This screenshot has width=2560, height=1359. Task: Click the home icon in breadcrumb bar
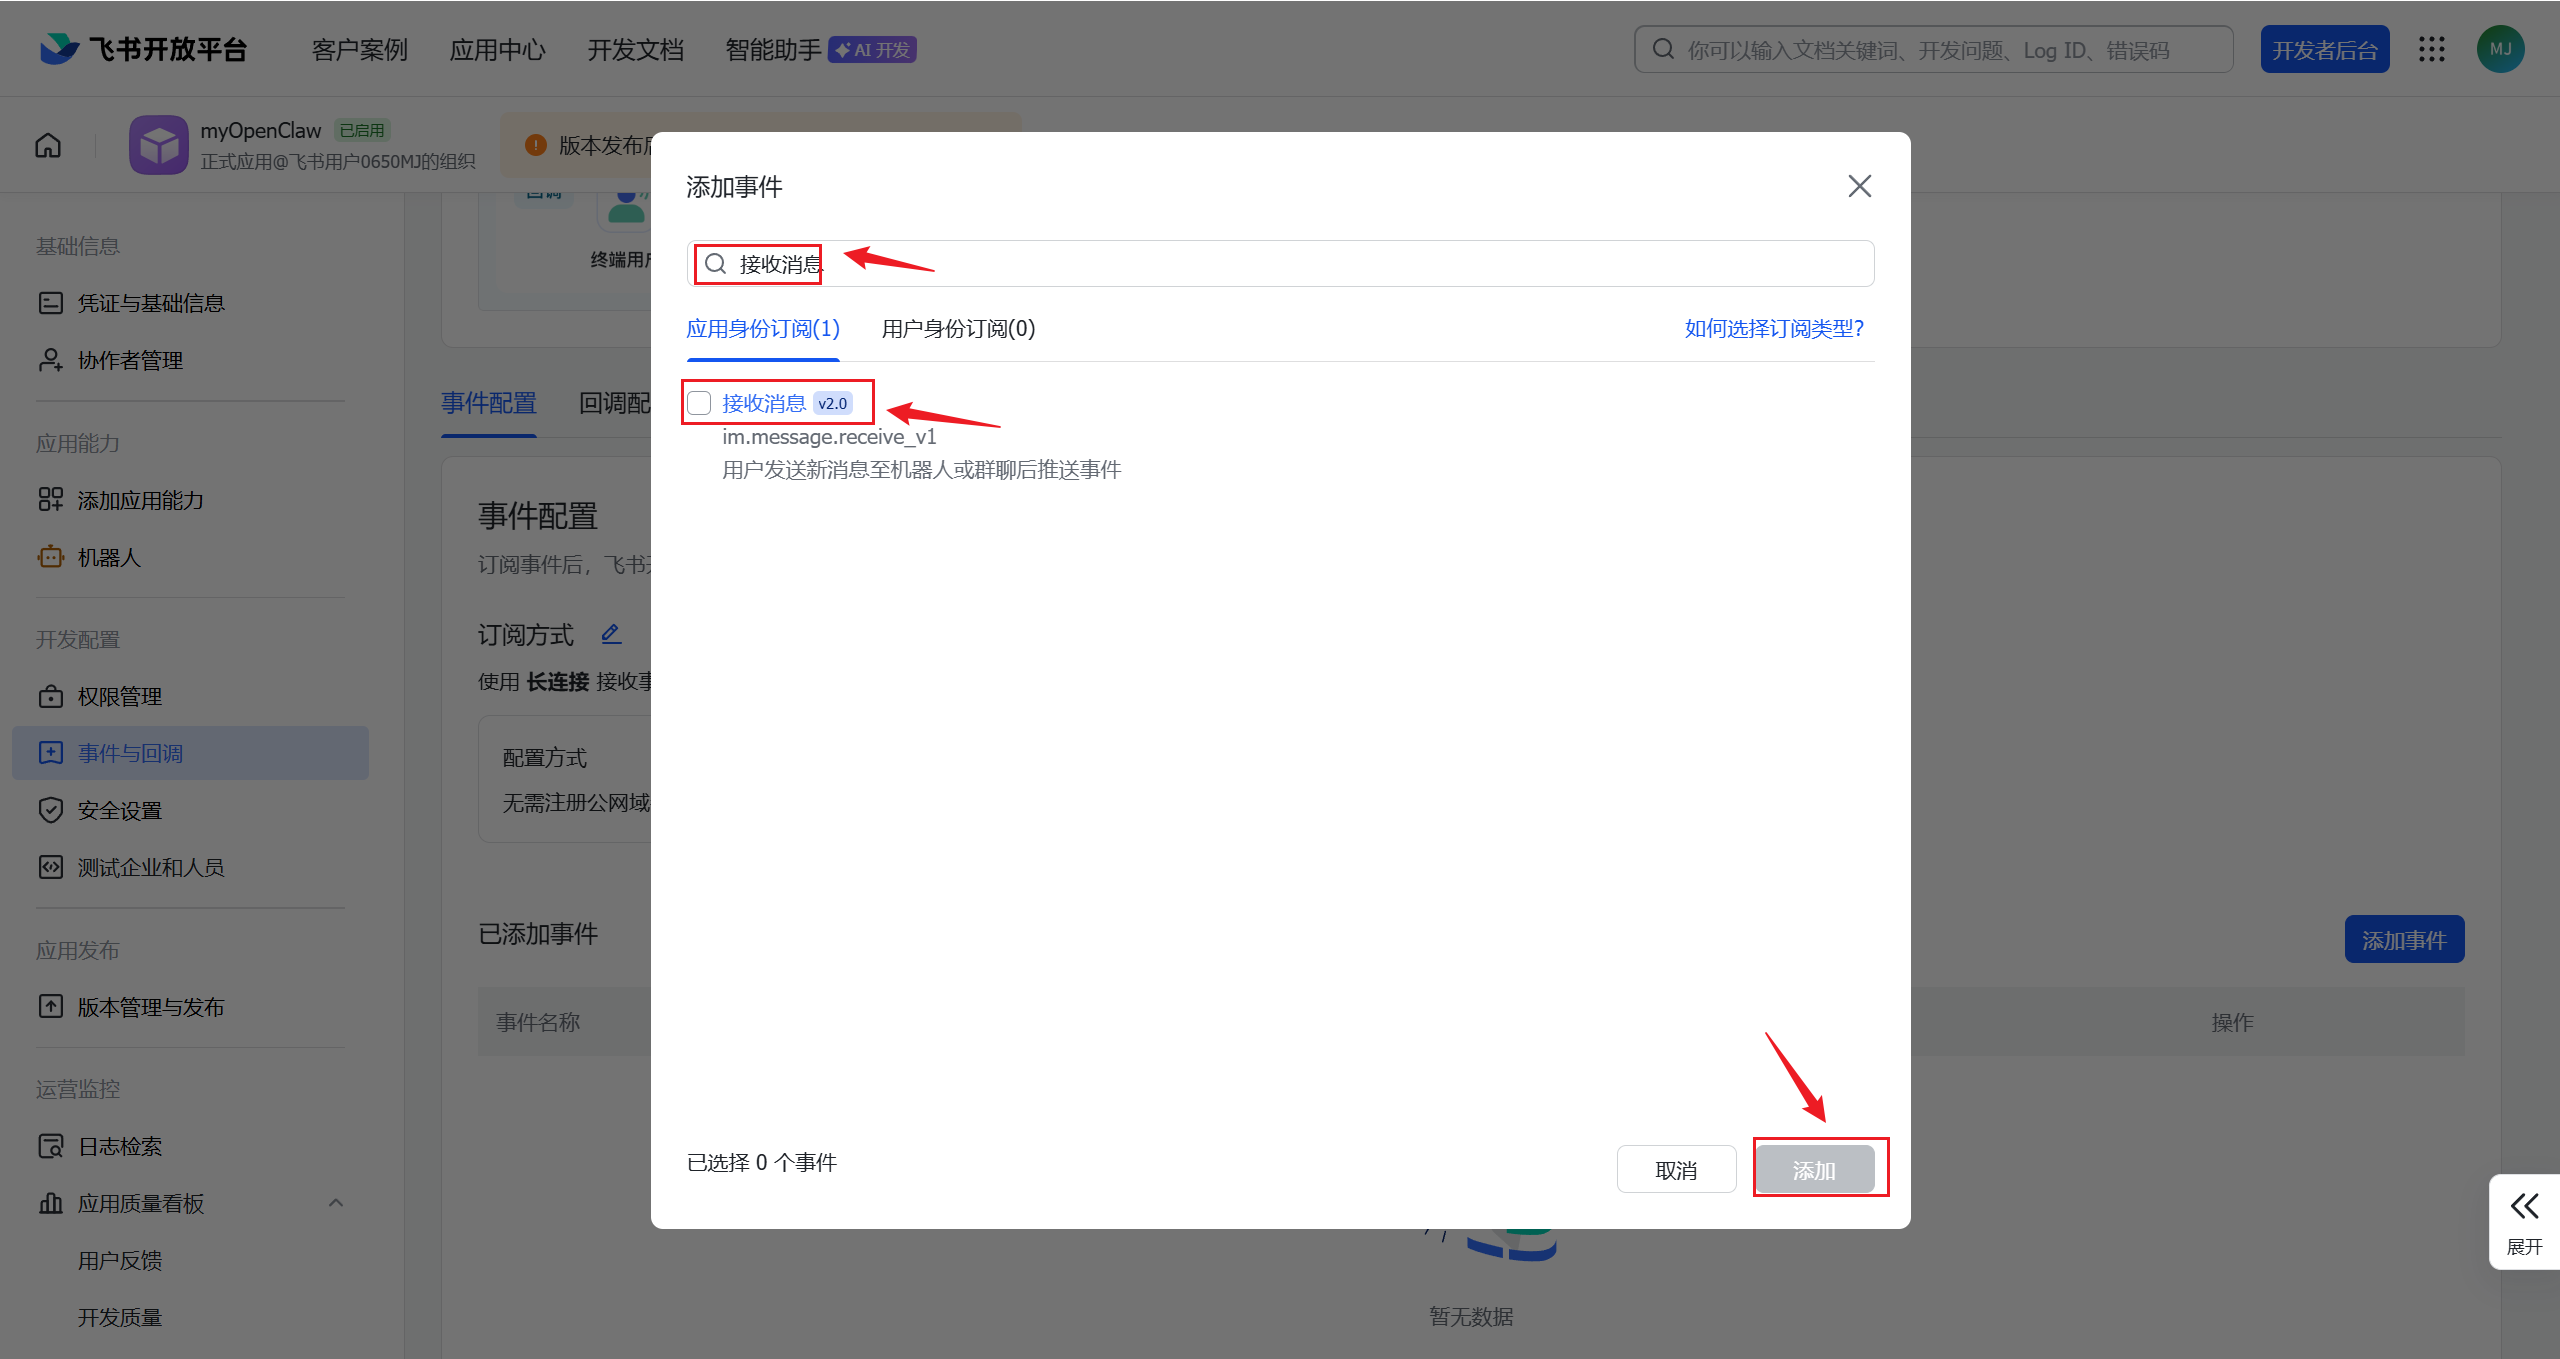click(x=48, y=146)
